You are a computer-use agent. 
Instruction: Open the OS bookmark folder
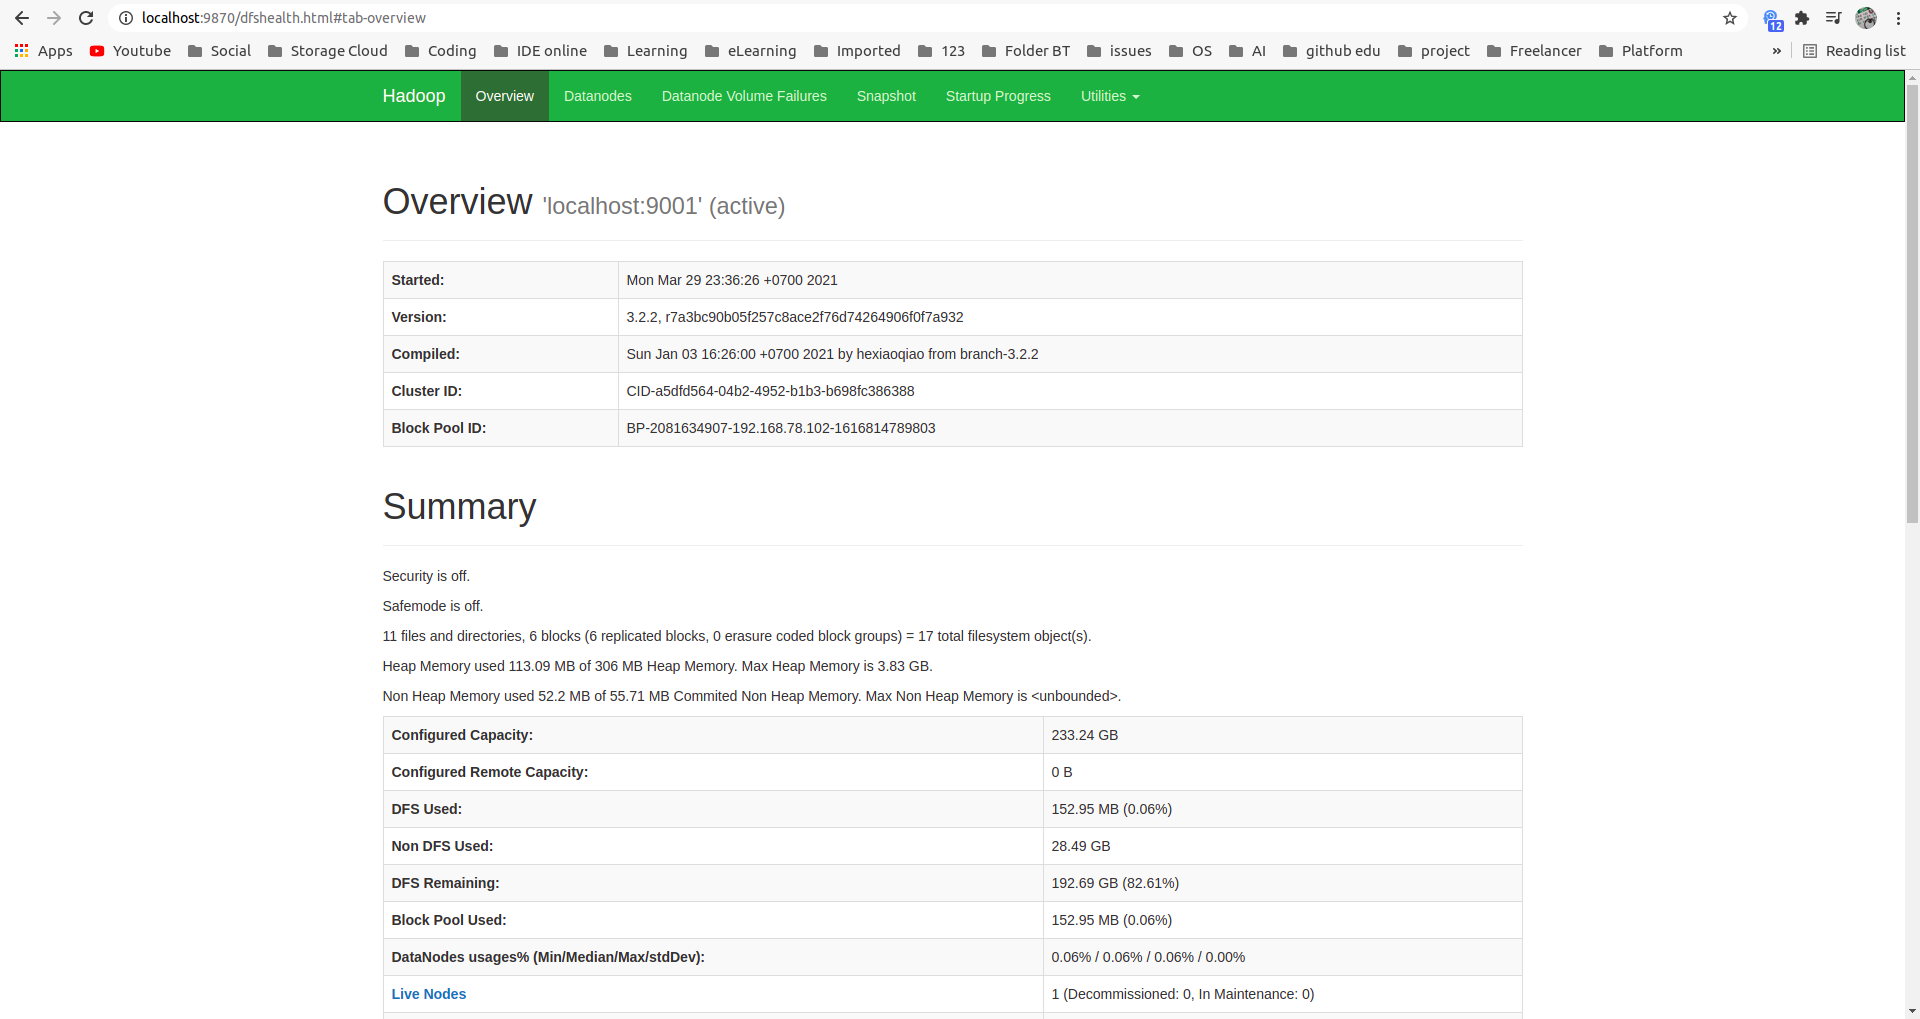tap(1191, 51)
